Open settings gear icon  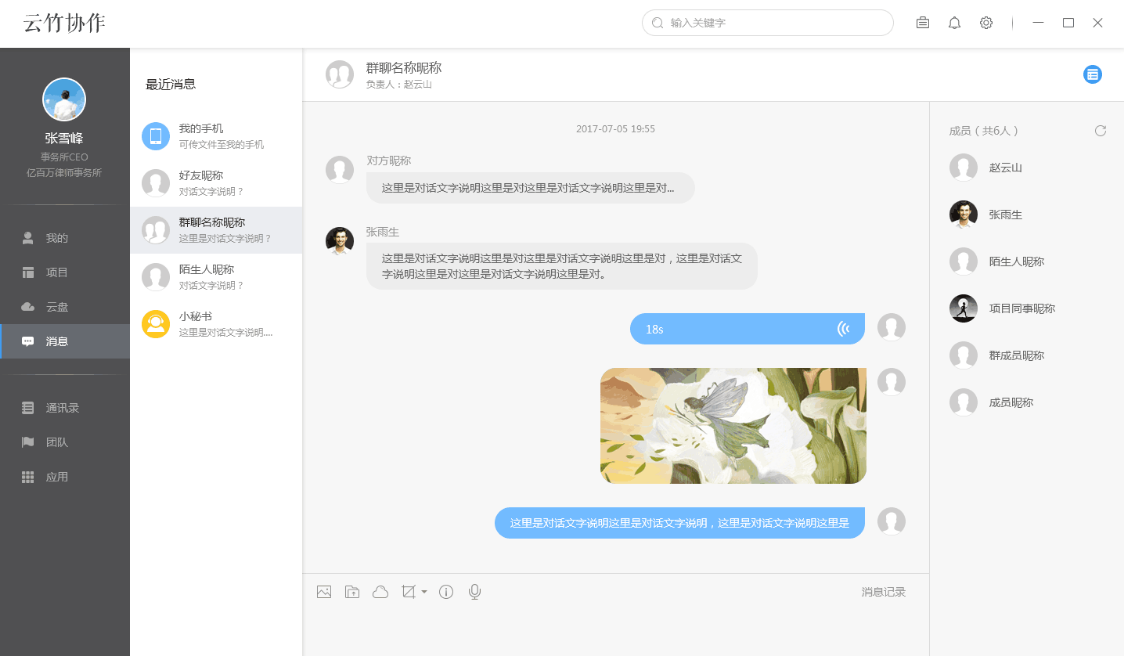[x=987, y=23]
